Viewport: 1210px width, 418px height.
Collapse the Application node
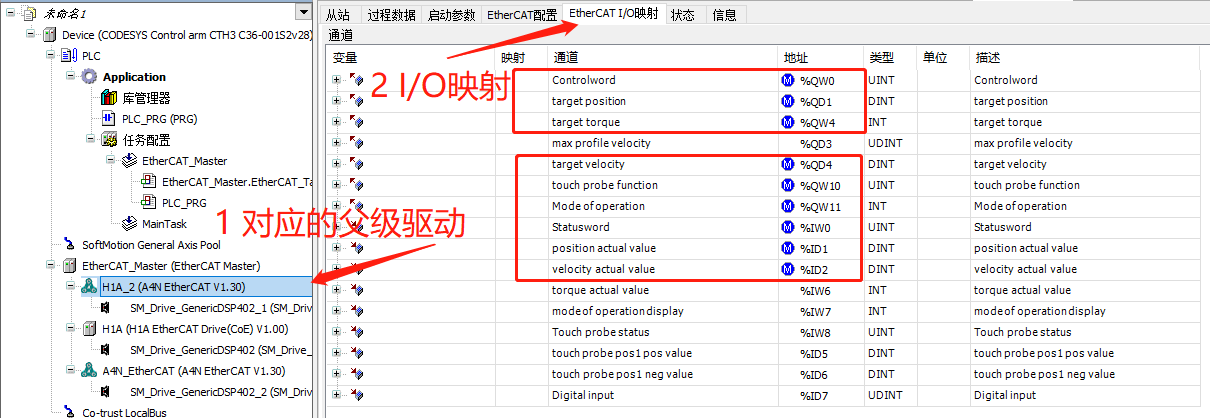click(72, 77)
